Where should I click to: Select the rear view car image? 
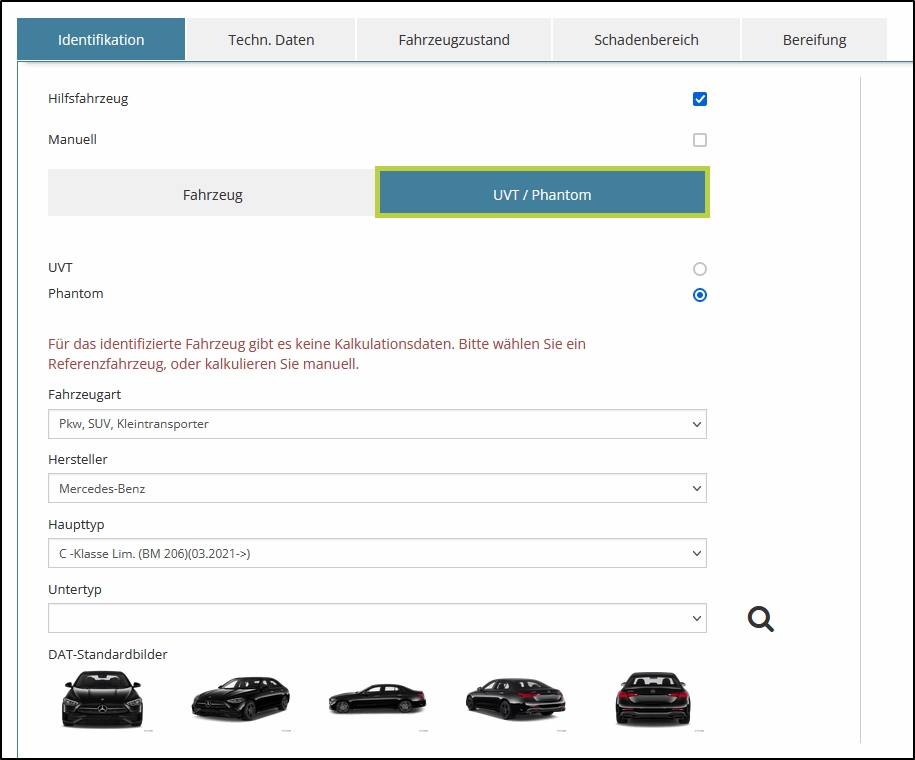652,698
